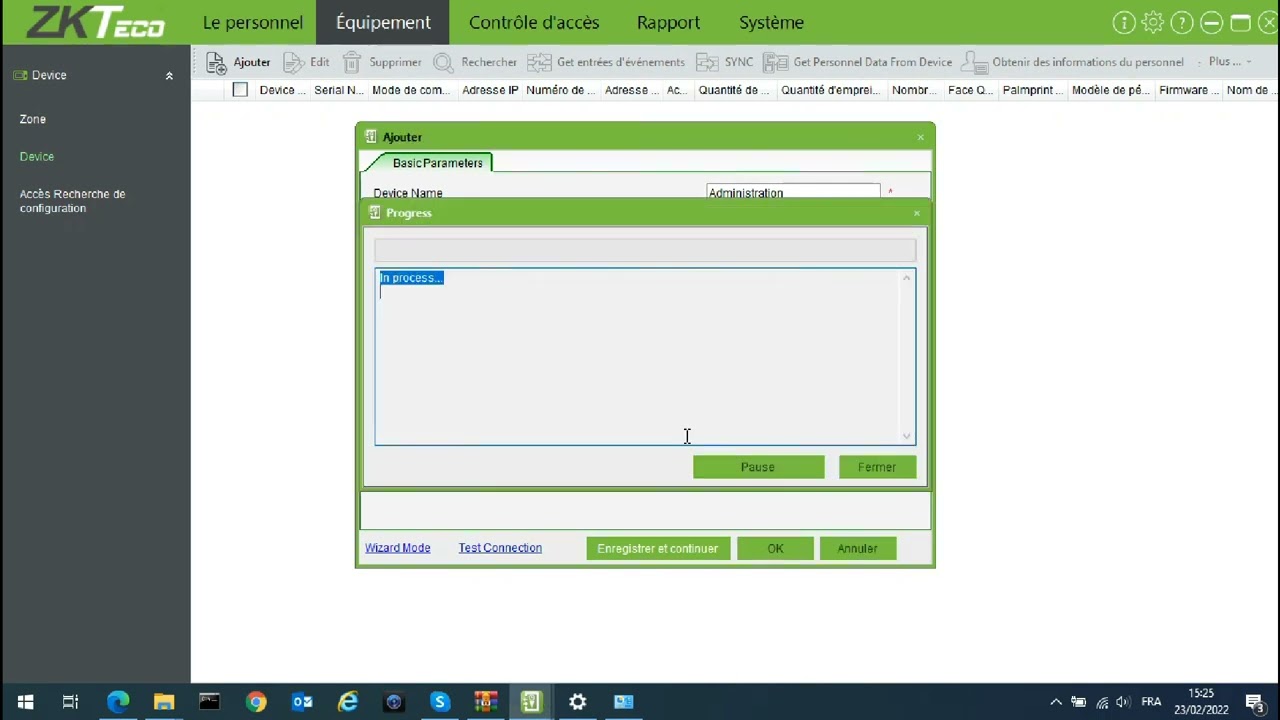Click the Test Connection link
Screen dimensions: 1280x720
500,548
